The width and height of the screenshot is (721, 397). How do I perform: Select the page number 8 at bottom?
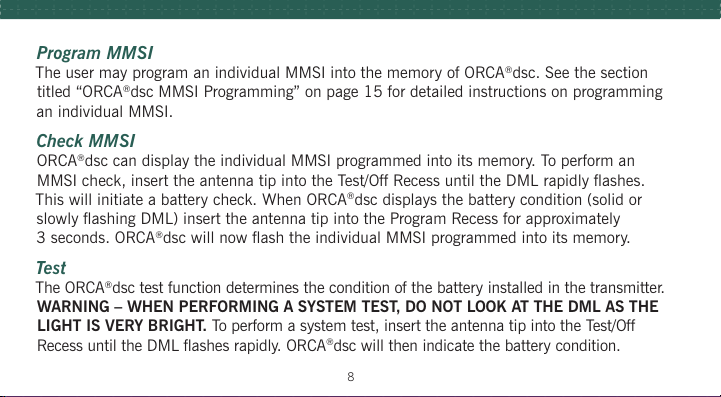pos(350,377)
